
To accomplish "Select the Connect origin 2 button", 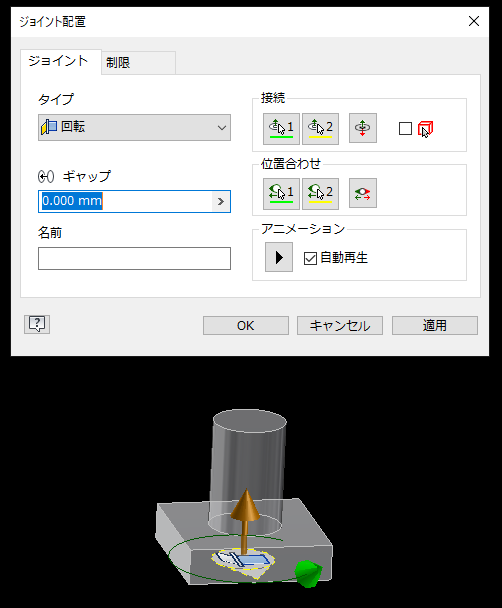I will 320,129.
